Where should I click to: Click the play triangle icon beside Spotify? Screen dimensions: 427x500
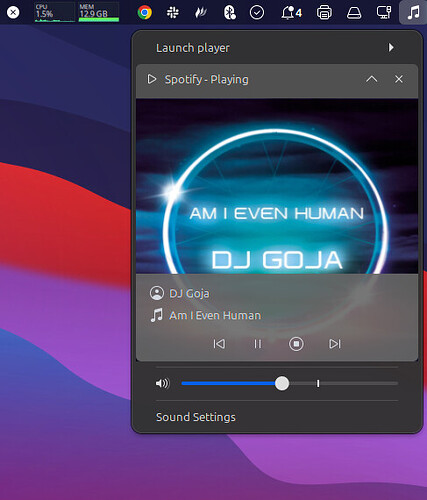tap(152, 79)
